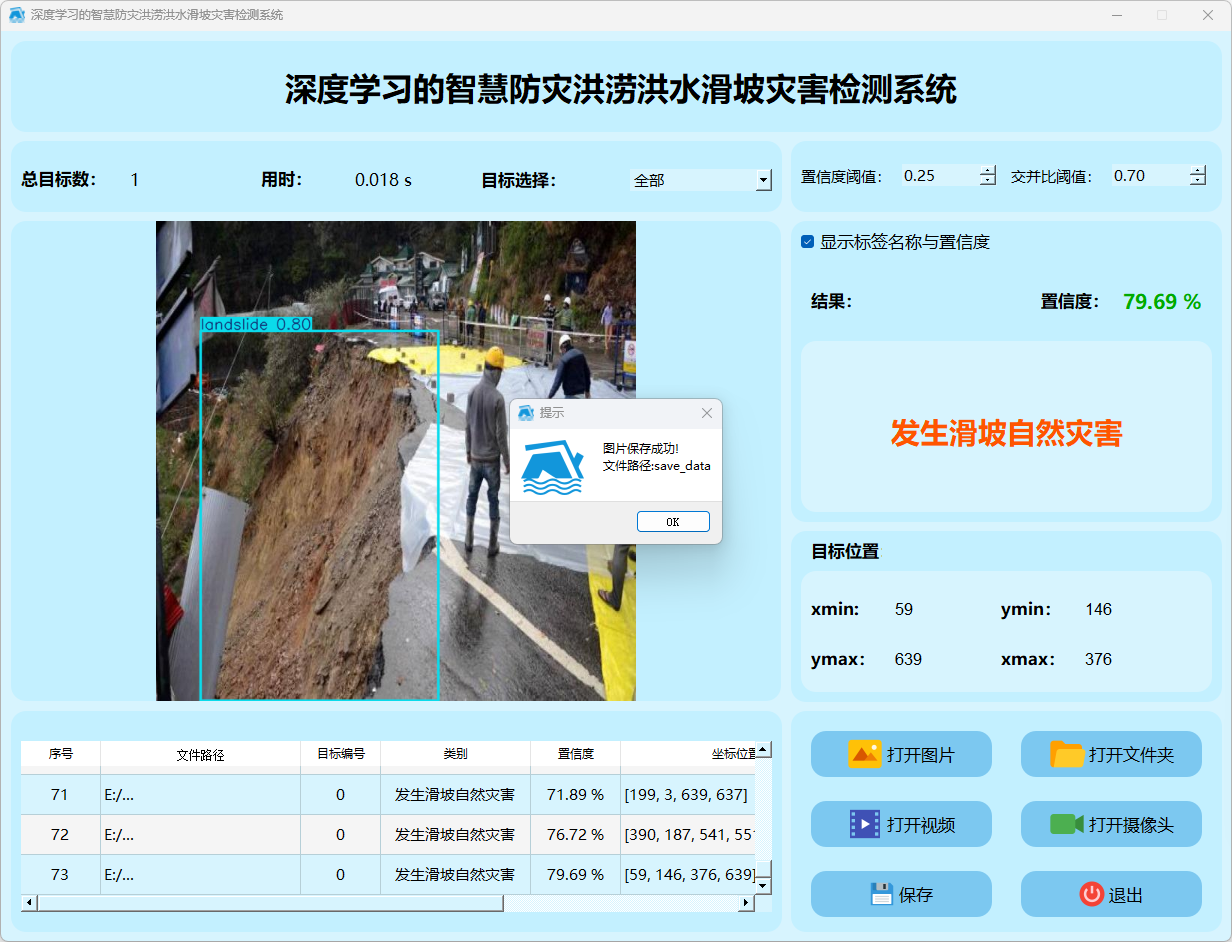Click the 类别 column header

(x=455, y=754)
